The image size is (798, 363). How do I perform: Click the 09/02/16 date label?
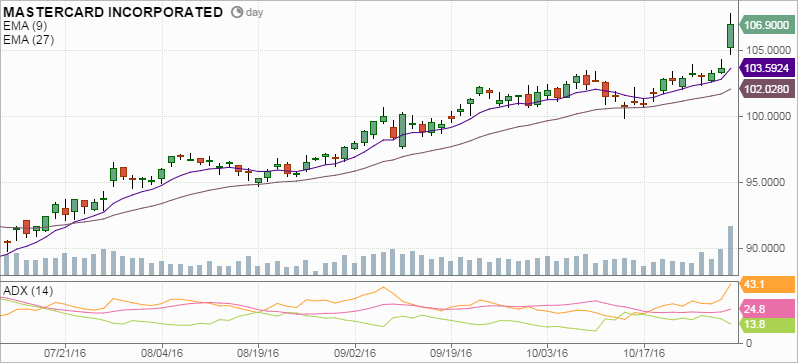pyautogui.click(x=355, y=353)
